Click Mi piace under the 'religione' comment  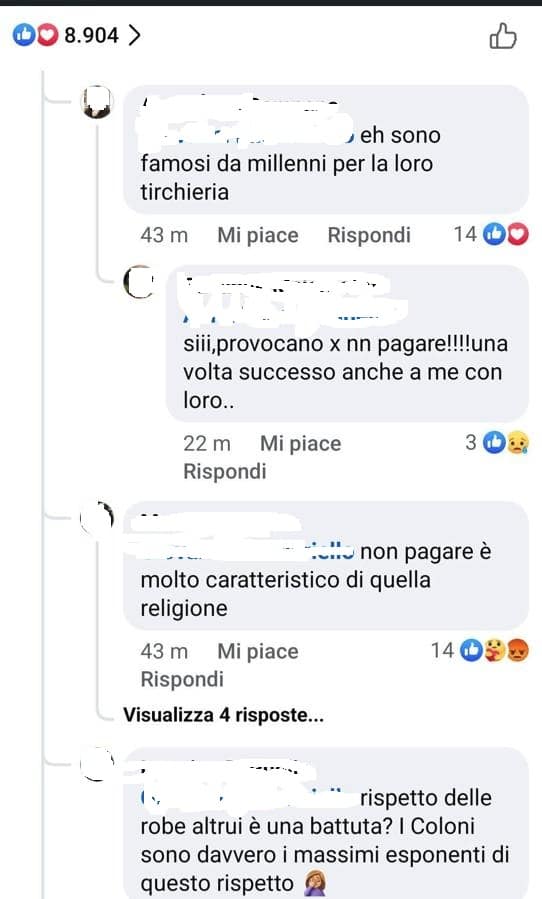pyautogui.click(x=258, y=651)
